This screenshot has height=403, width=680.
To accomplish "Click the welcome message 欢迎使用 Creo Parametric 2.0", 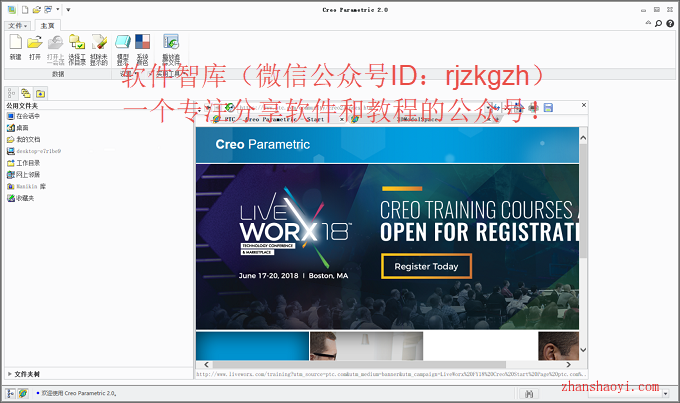I will point(79,393).
